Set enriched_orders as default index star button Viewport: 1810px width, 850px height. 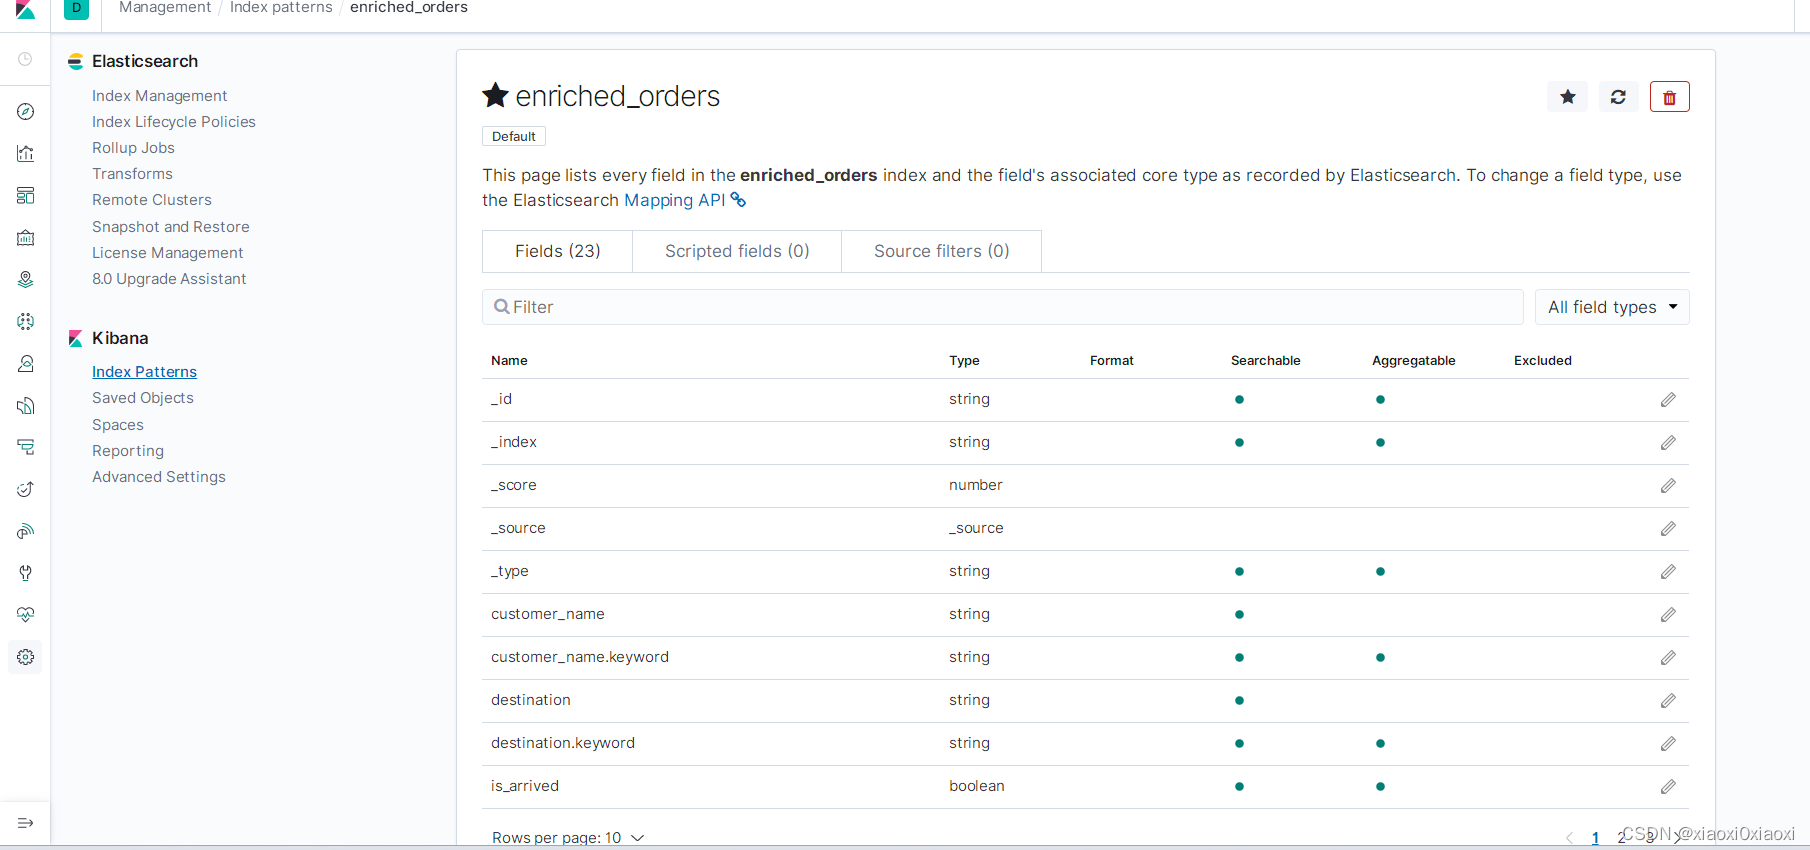1567,97
